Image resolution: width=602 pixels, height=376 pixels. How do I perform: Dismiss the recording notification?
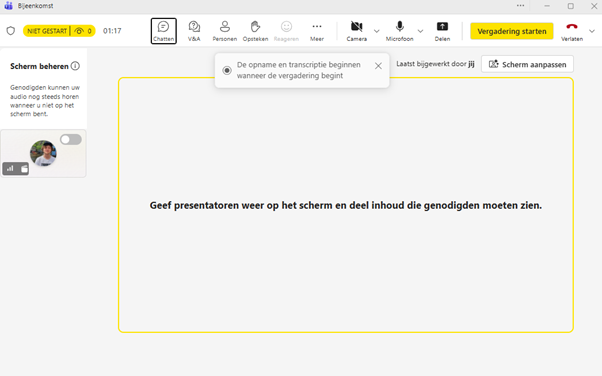(378, 66)
